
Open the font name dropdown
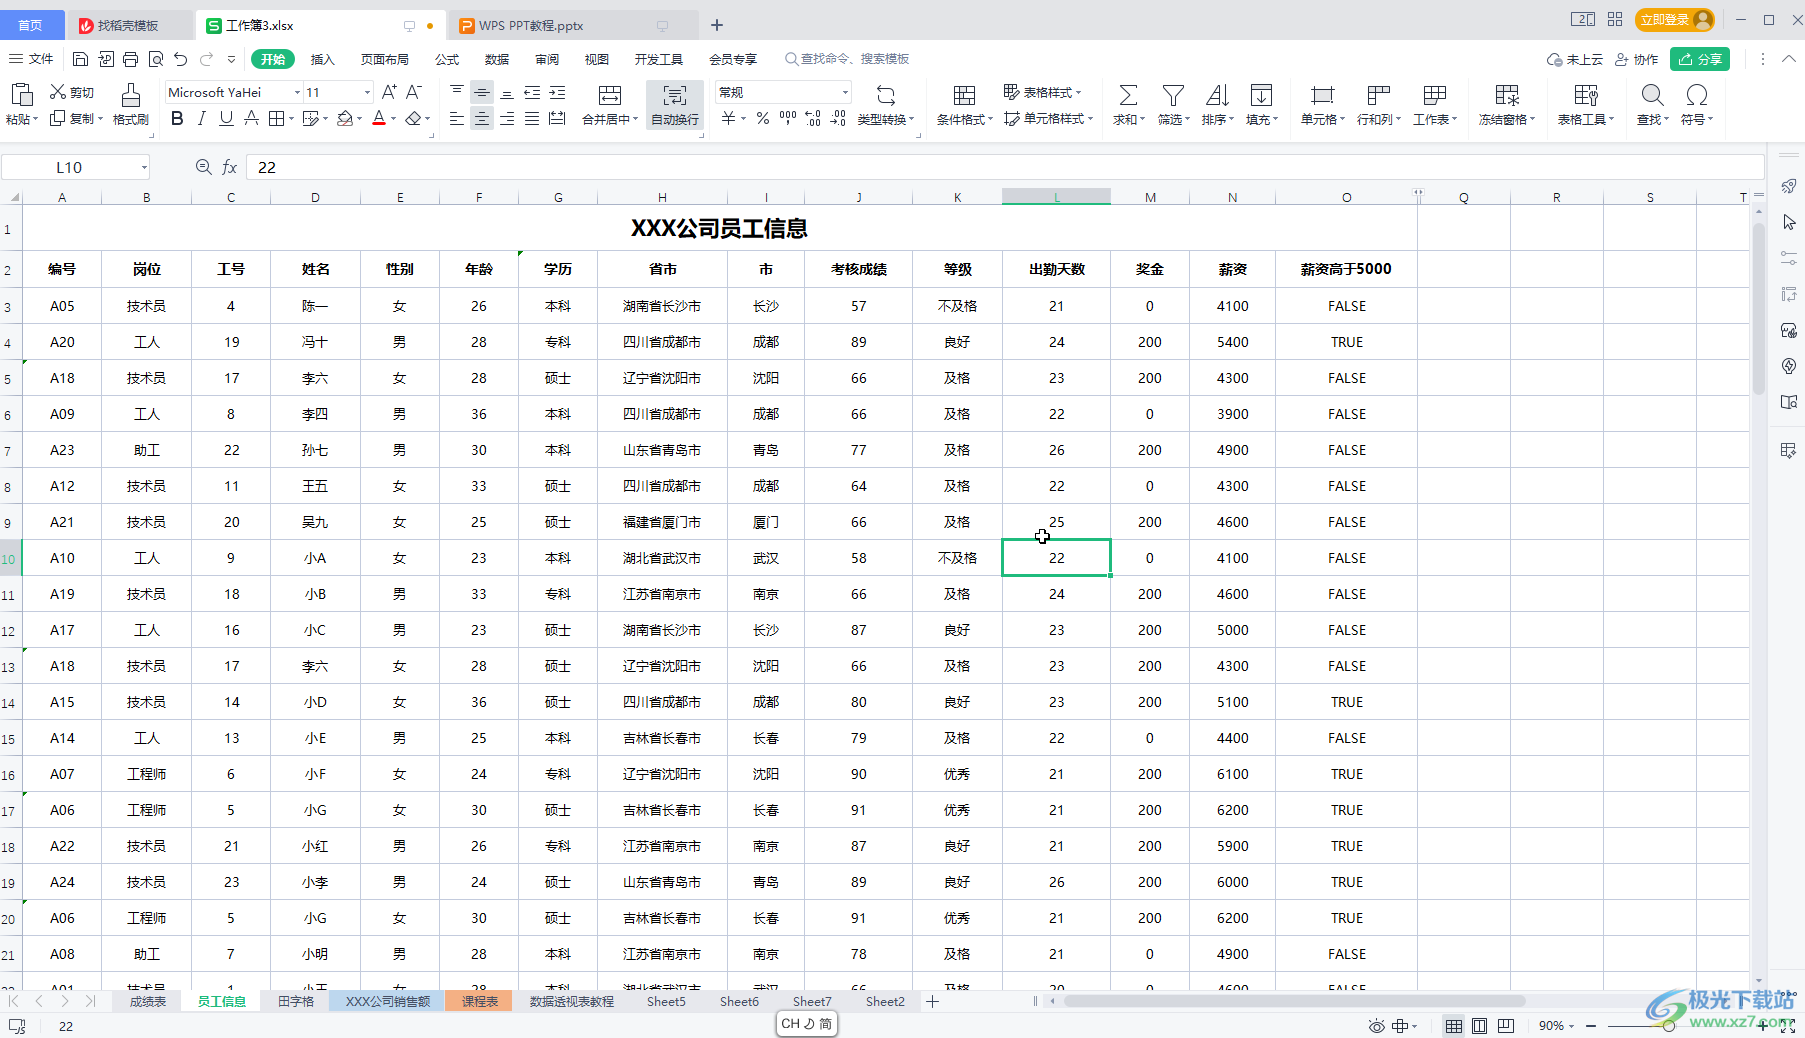297,92
